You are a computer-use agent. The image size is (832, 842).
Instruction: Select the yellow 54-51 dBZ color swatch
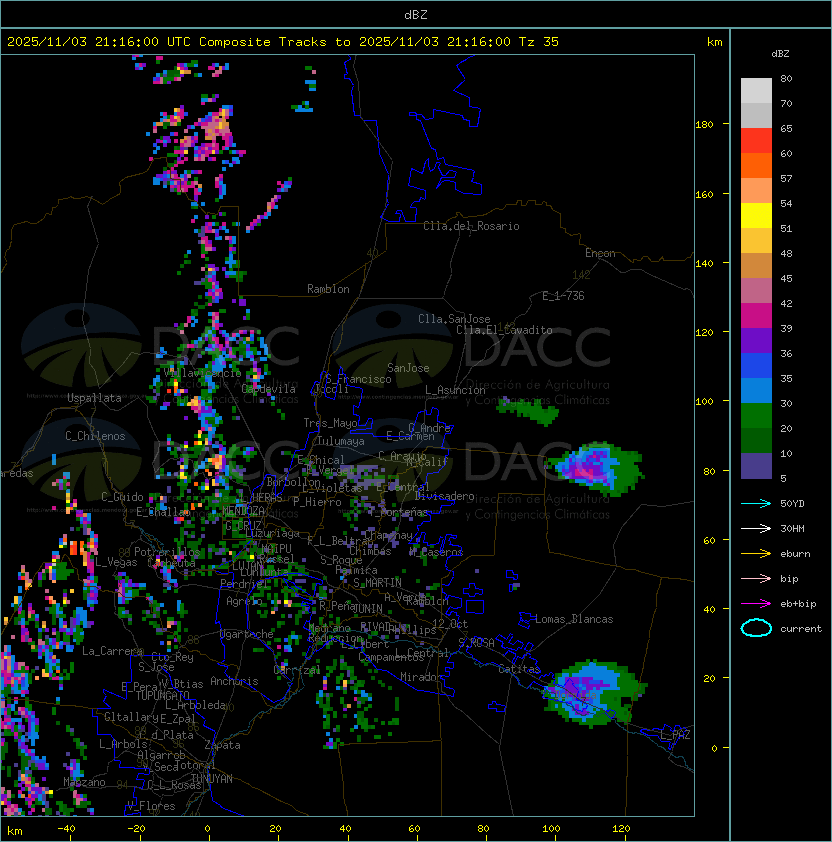click(x=756, y=216)
